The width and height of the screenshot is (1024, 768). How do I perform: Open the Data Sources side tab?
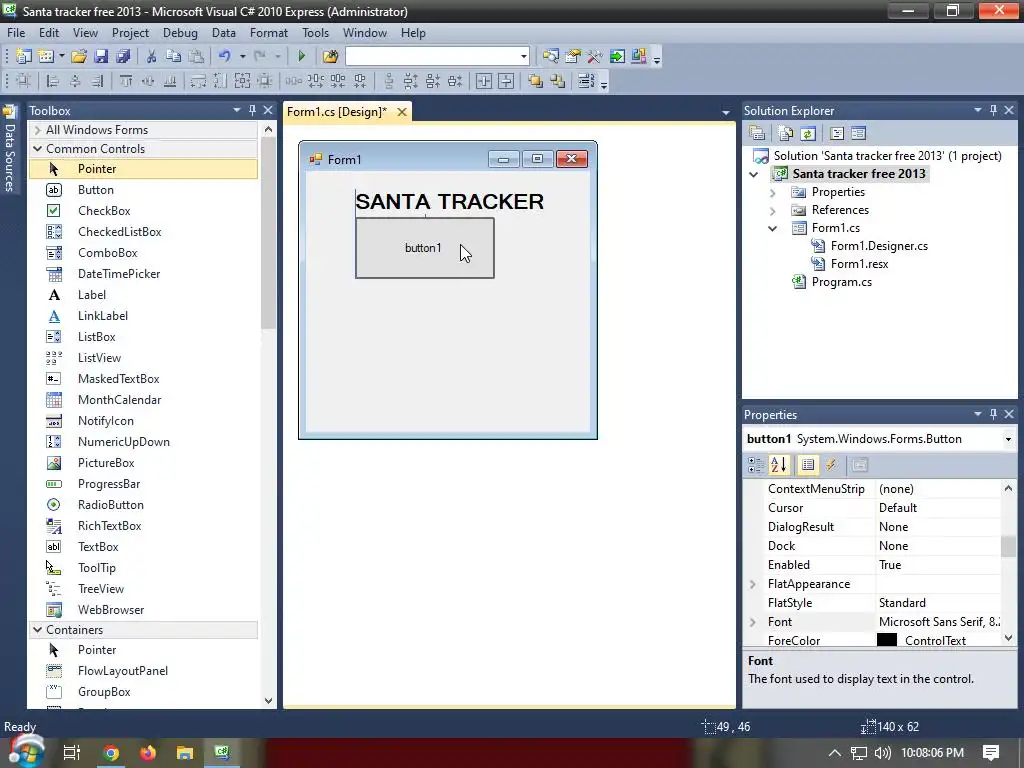[x=10, y=149]
